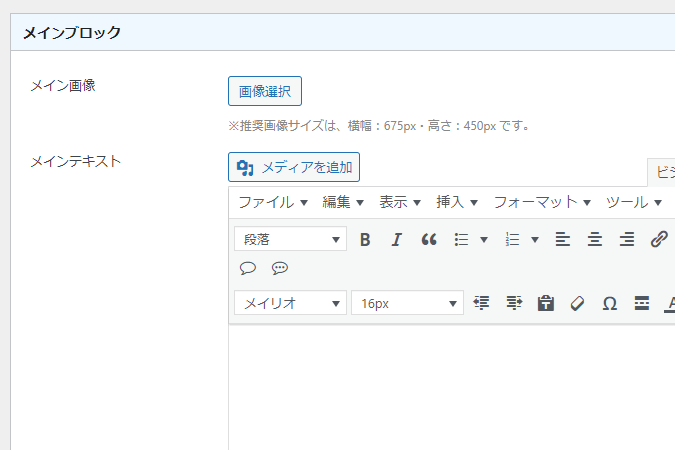This screenshot has height=450, width=675.
Task: Click the メインブロック section header
Action: [343, 32]
